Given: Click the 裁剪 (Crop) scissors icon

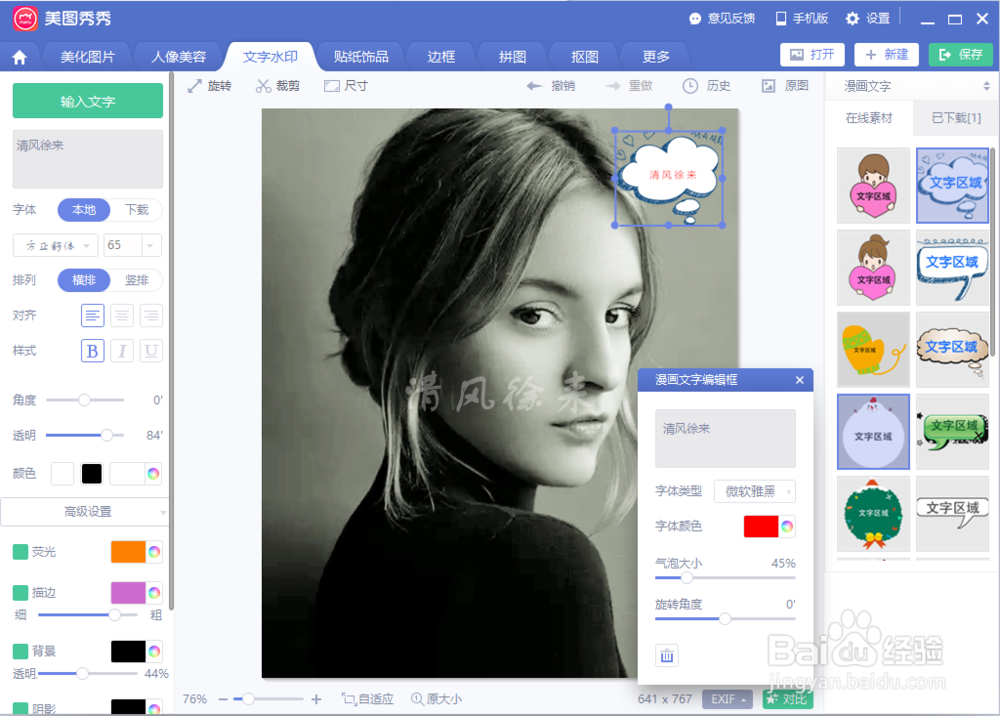Looking at the screenshot, I should pos(264,86).
